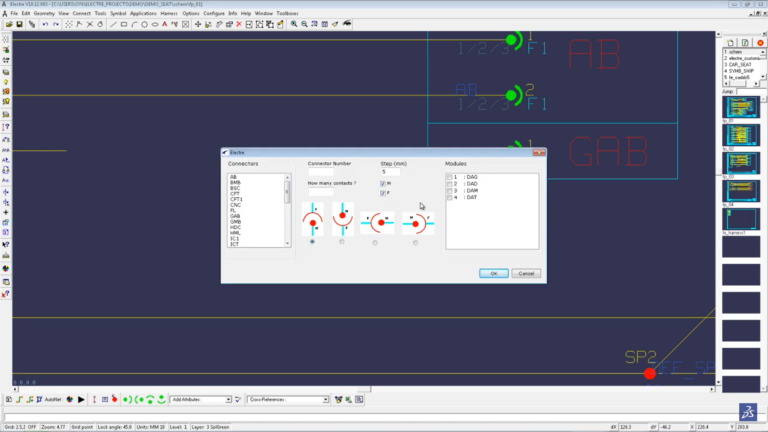The image size is (768, 432).
Task: Select the Circle drawing tool
Action: pos(144,24)
